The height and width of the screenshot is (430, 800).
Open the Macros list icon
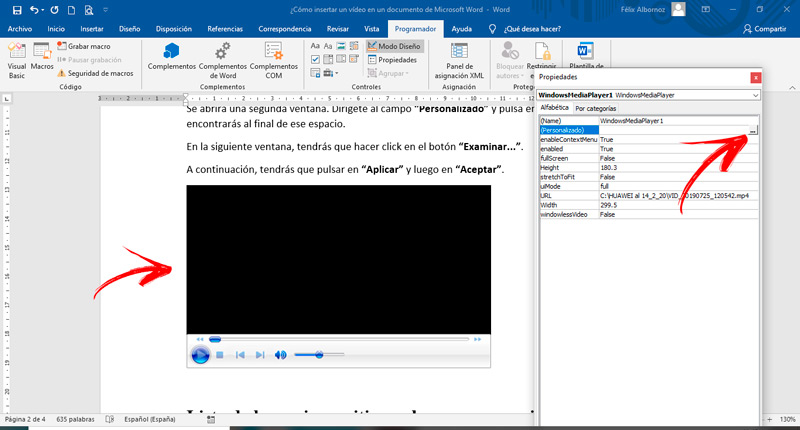tap(42, 56)
